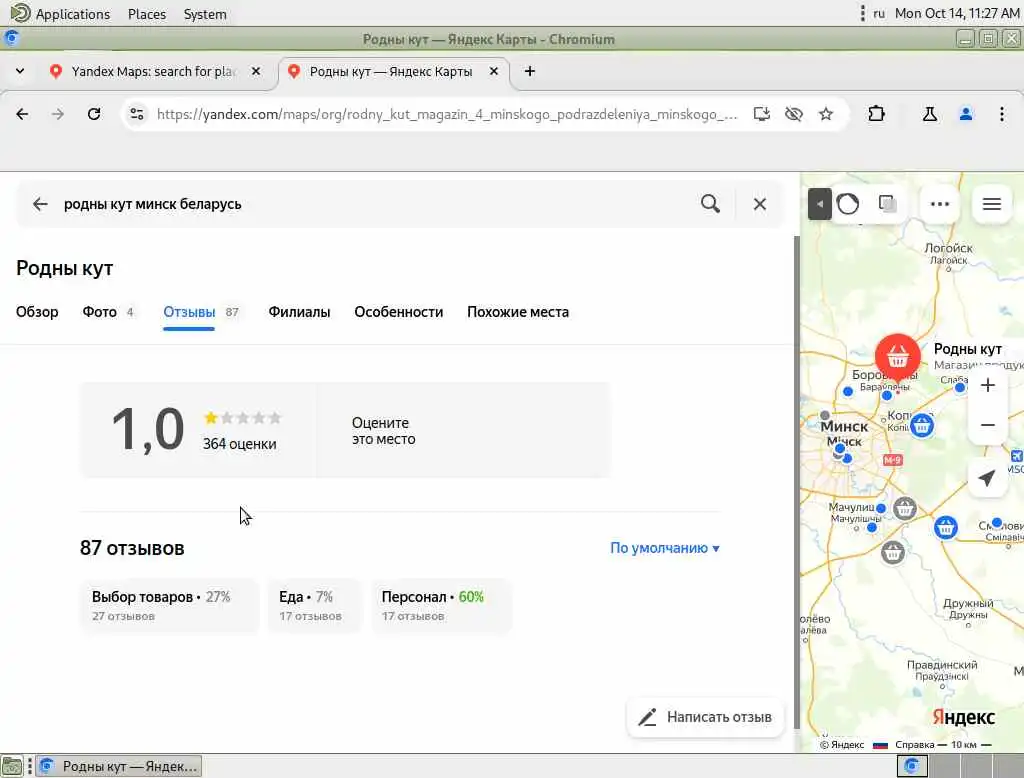Filter reviews by Еда
Screen dimensions: 1024x778
tap(314, 606)
